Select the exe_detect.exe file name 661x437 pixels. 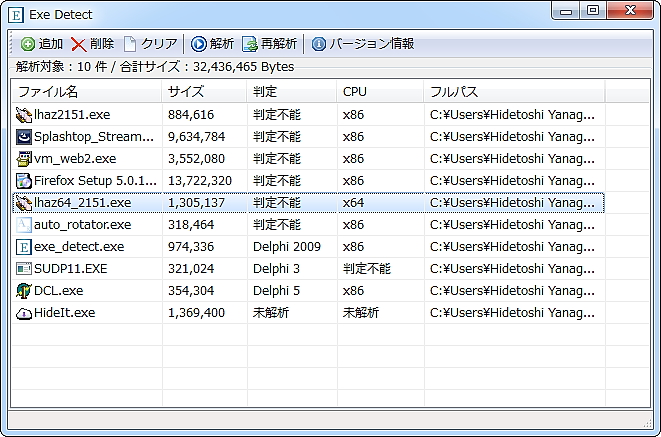(79, 247)
